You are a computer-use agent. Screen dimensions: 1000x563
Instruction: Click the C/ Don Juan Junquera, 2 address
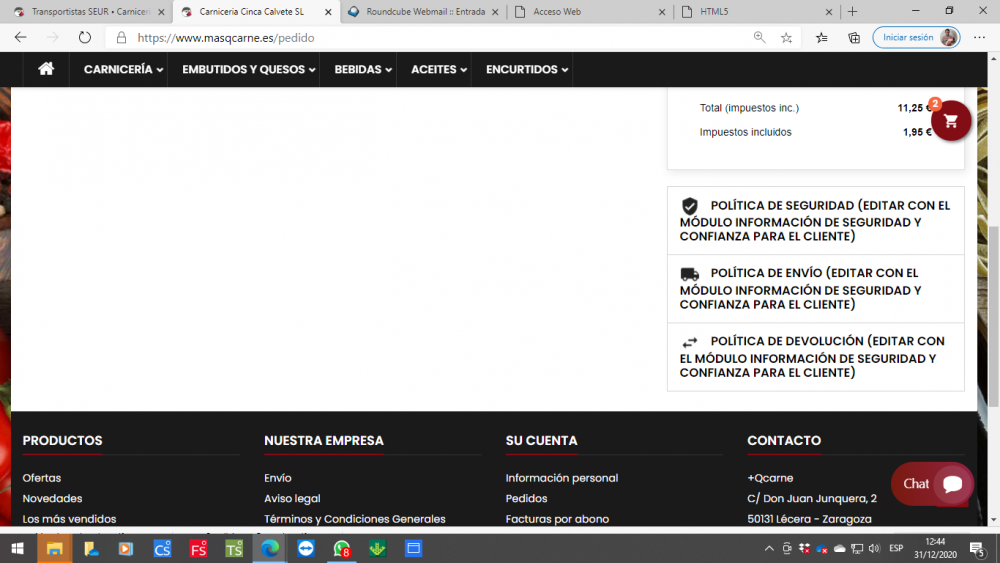pyautogui.click(x=812, y=499)
